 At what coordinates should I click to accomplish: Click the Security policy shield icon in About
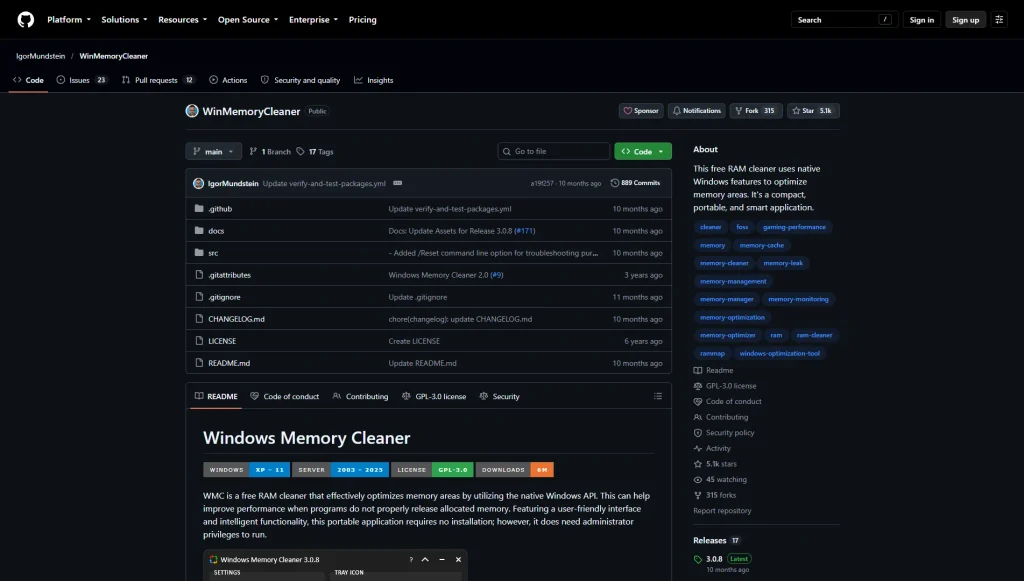[x=697, y=433]
